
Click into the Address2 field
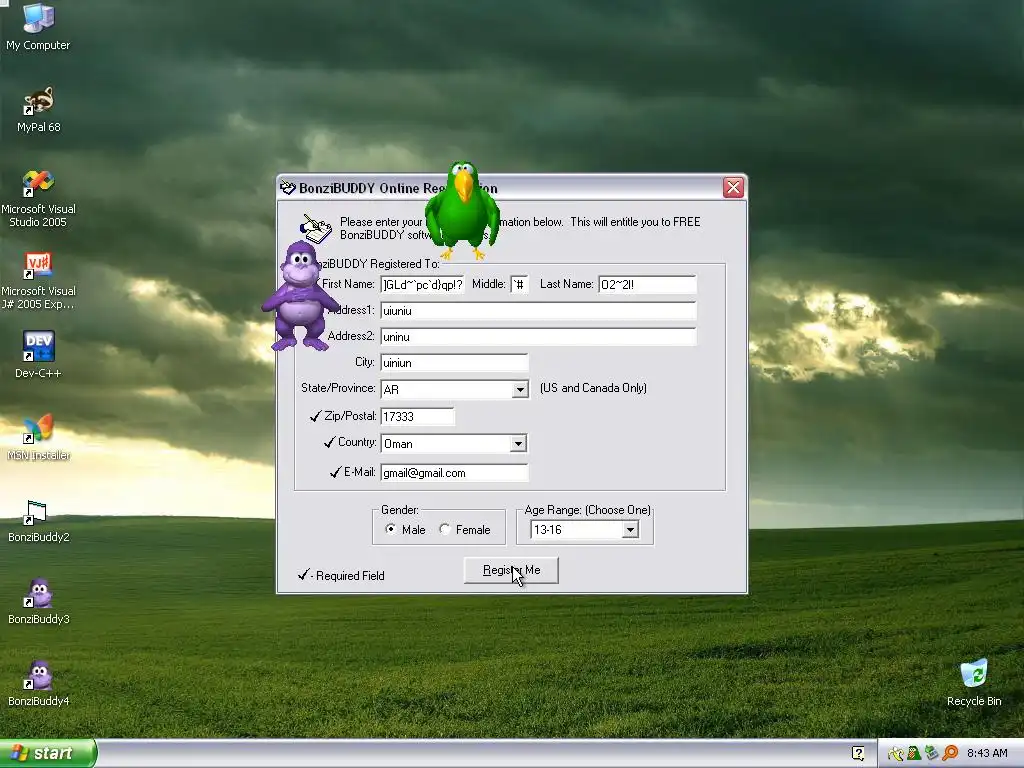point(538,336)
